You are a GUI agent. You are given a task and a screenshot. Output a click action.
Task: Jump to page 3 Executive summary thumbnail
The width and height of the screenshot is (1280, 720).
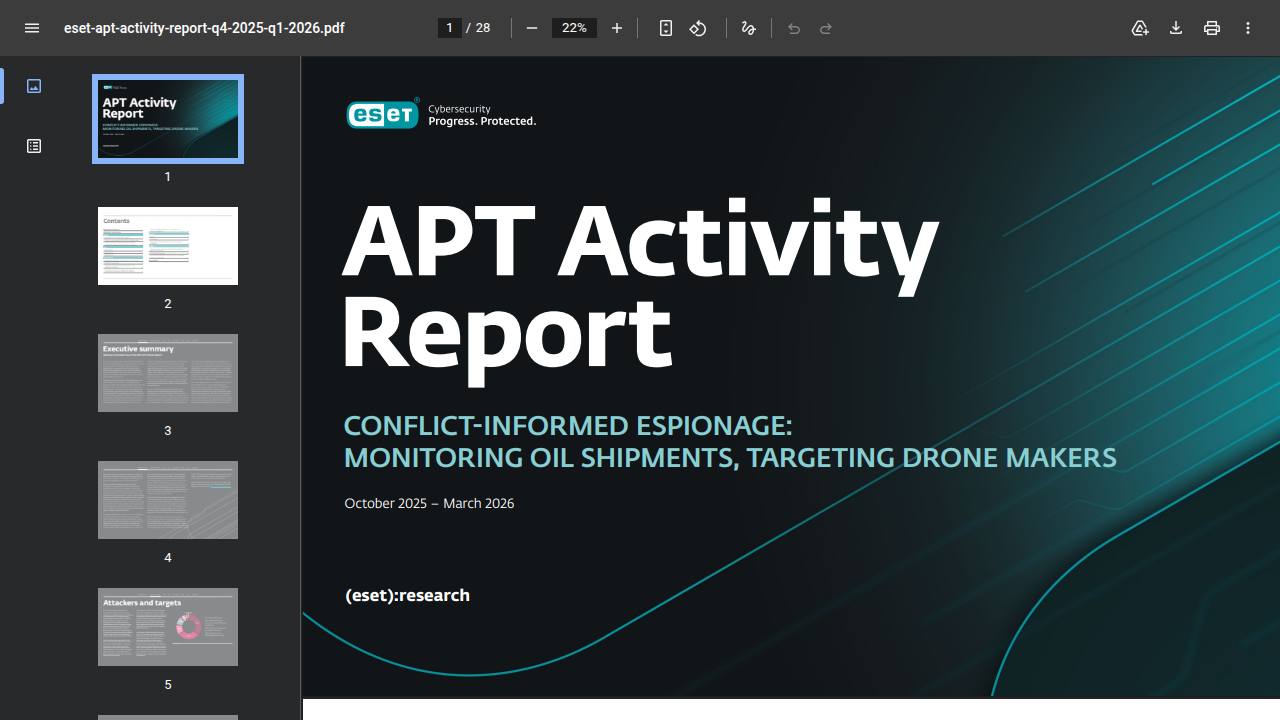[x=168, y=373]
